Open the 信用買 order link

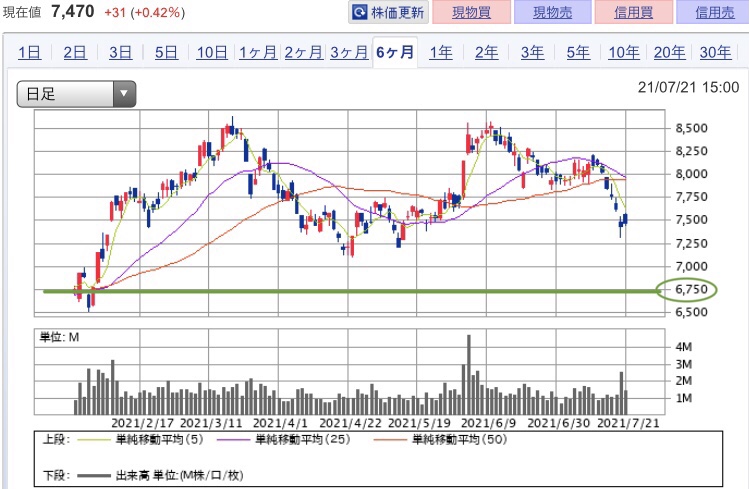(x=633, y=12)
